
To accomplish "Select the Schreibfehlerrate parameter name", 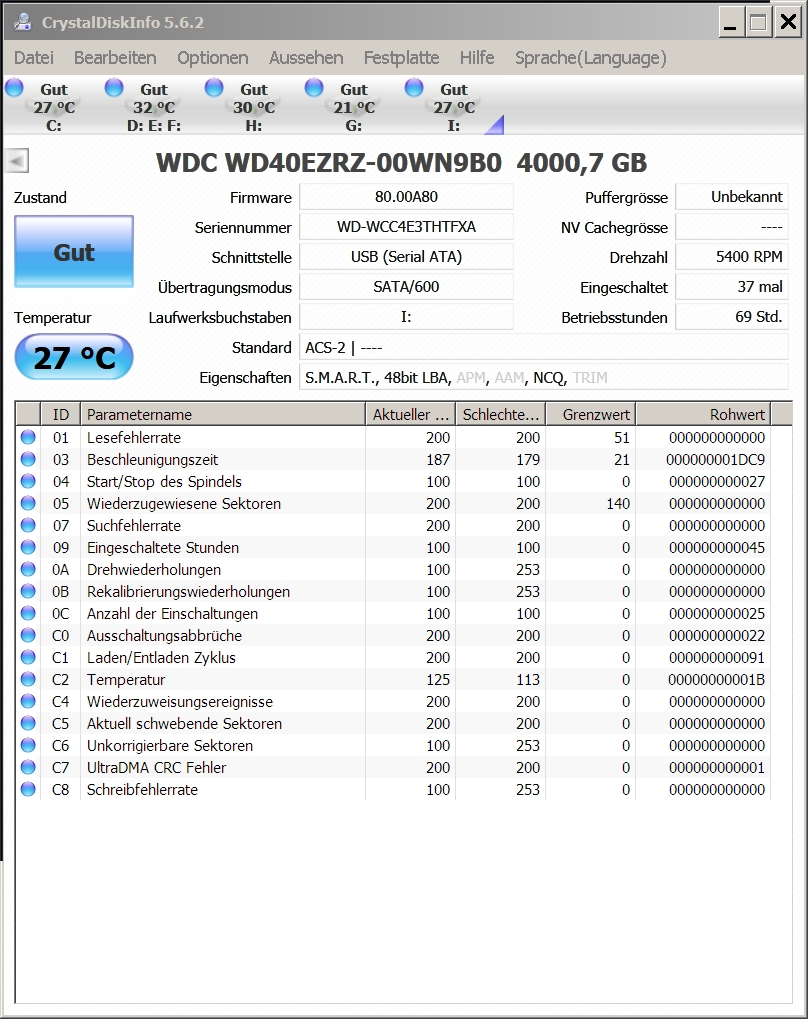I will click(x=142, y=790).
